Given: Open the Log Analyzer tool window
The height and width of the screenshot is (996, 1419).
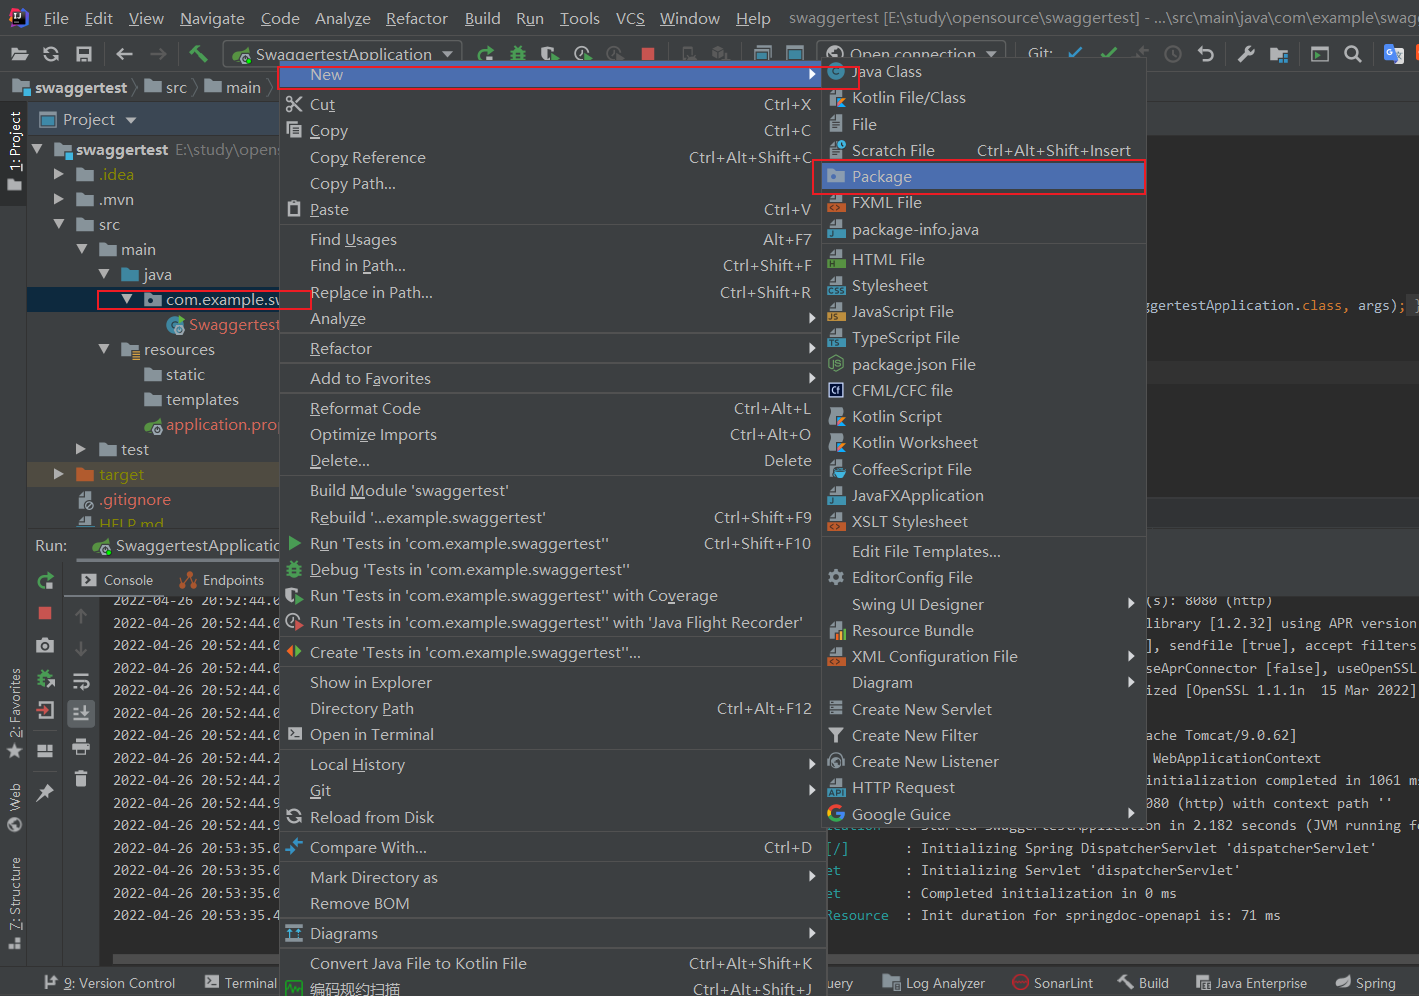Looking at the screenshot, I should pyautogui.click(x=934, y=983).
